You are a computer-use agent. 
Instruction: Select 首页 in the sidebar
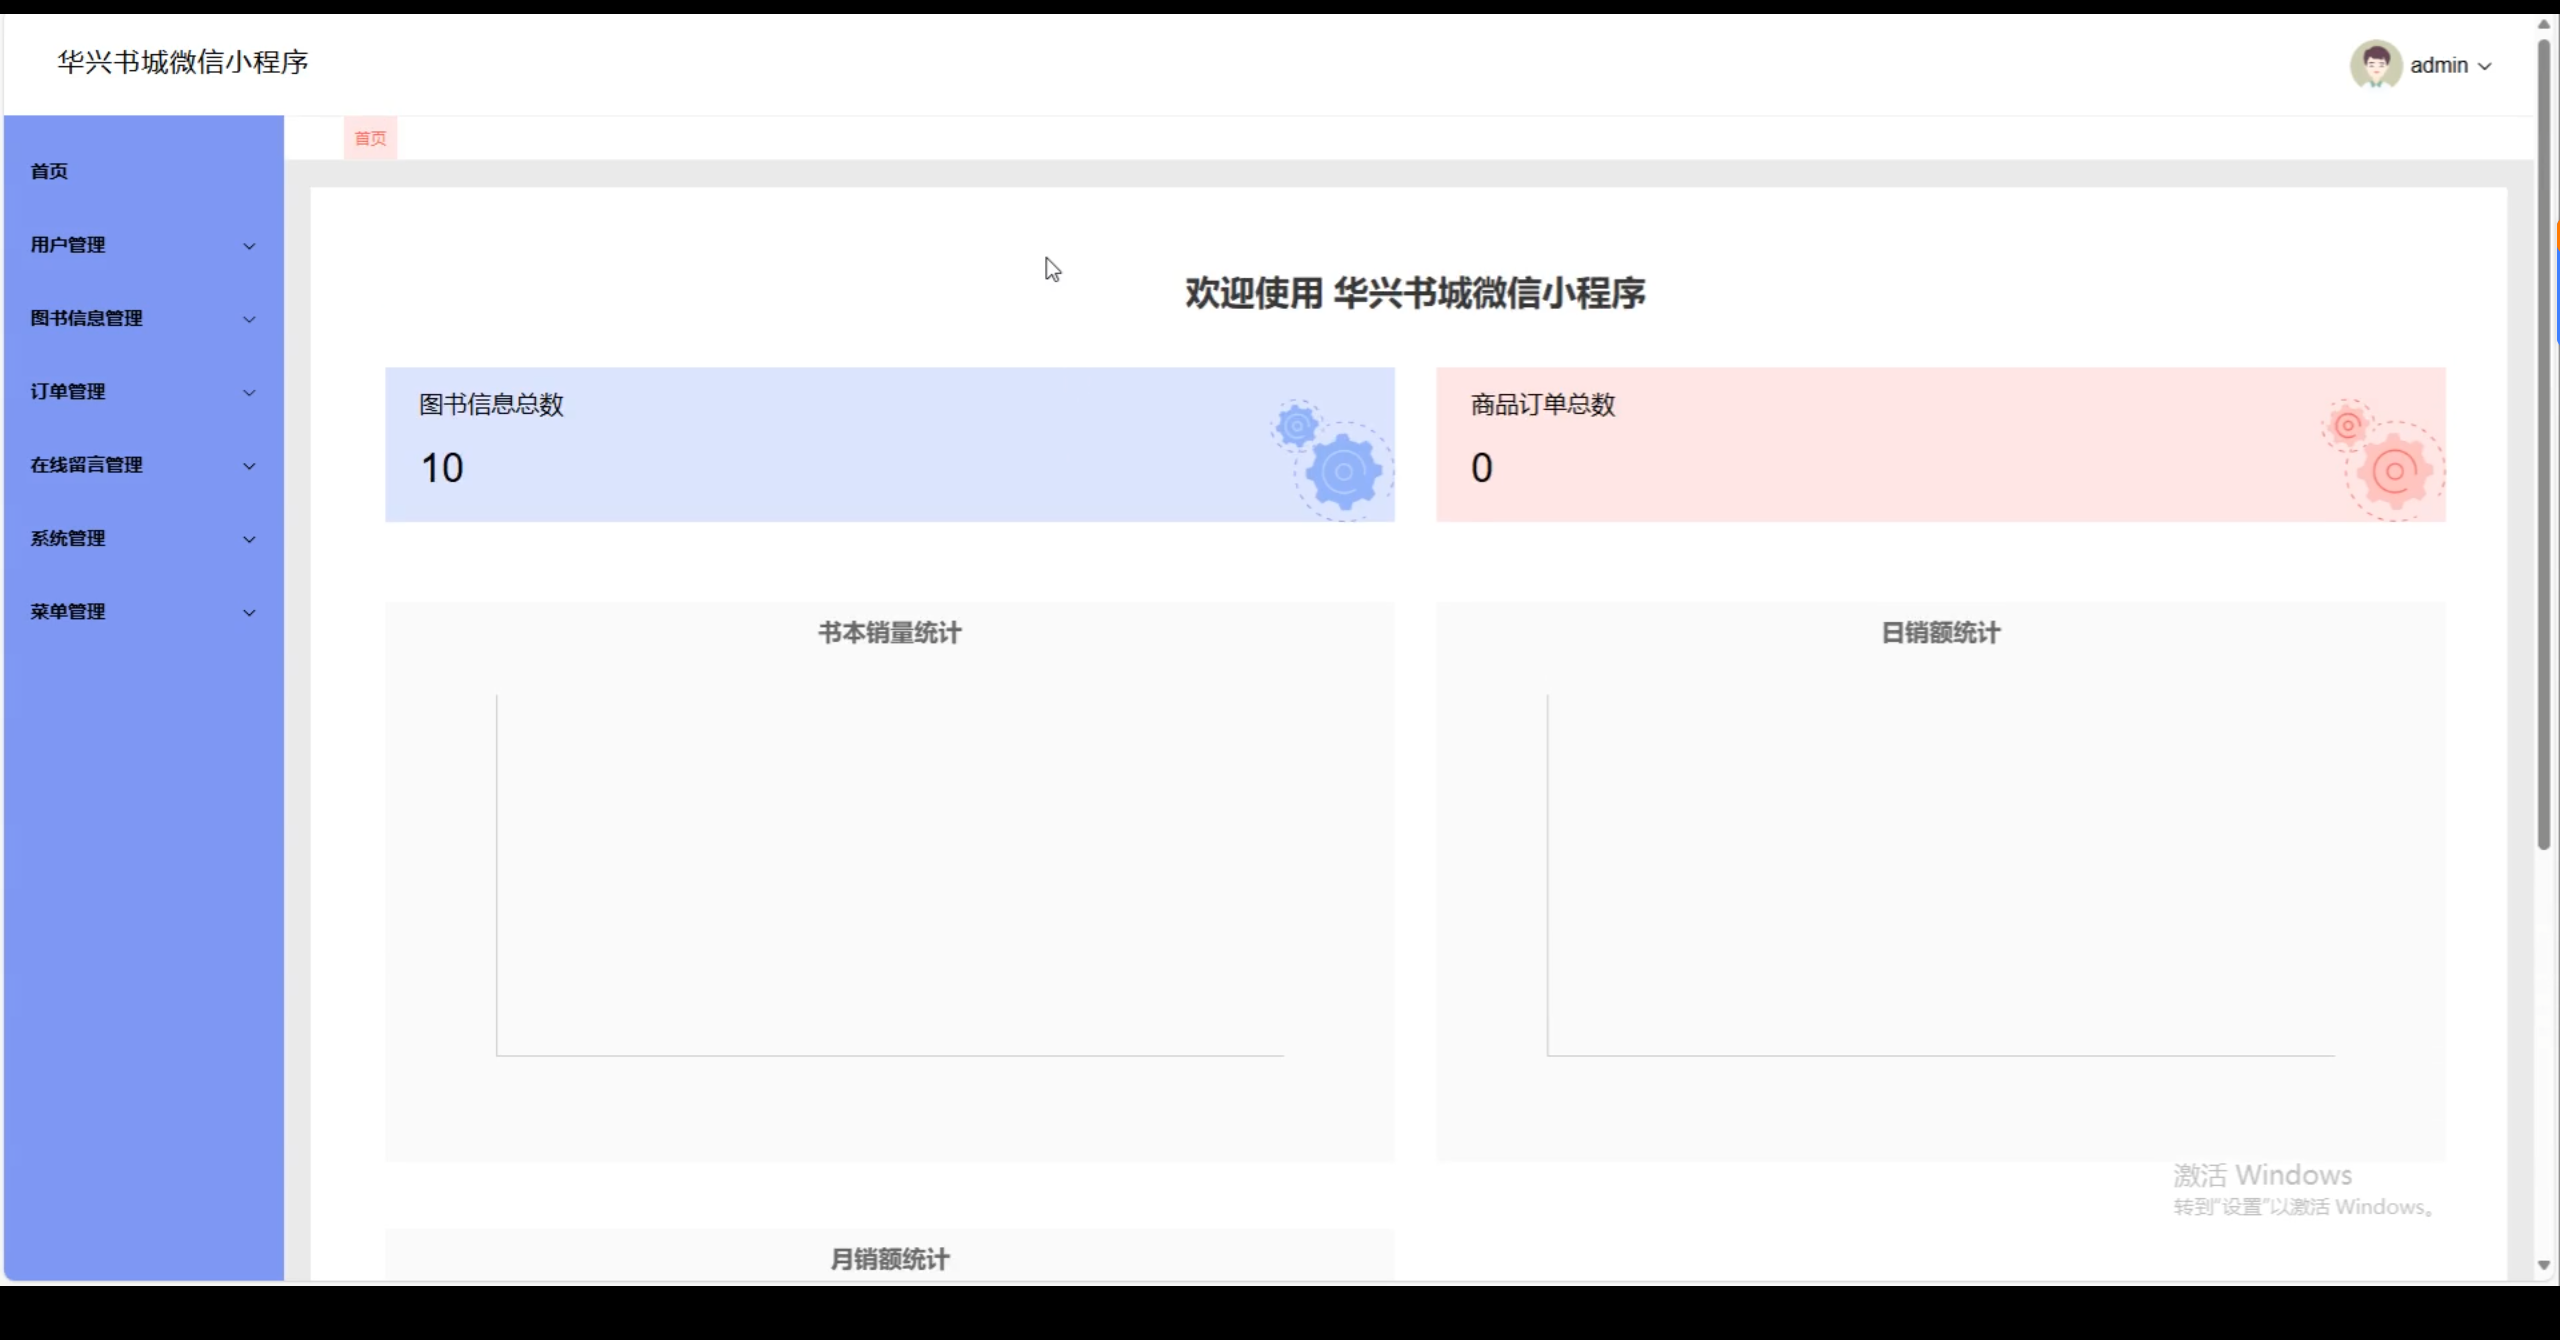click(49, 171)
